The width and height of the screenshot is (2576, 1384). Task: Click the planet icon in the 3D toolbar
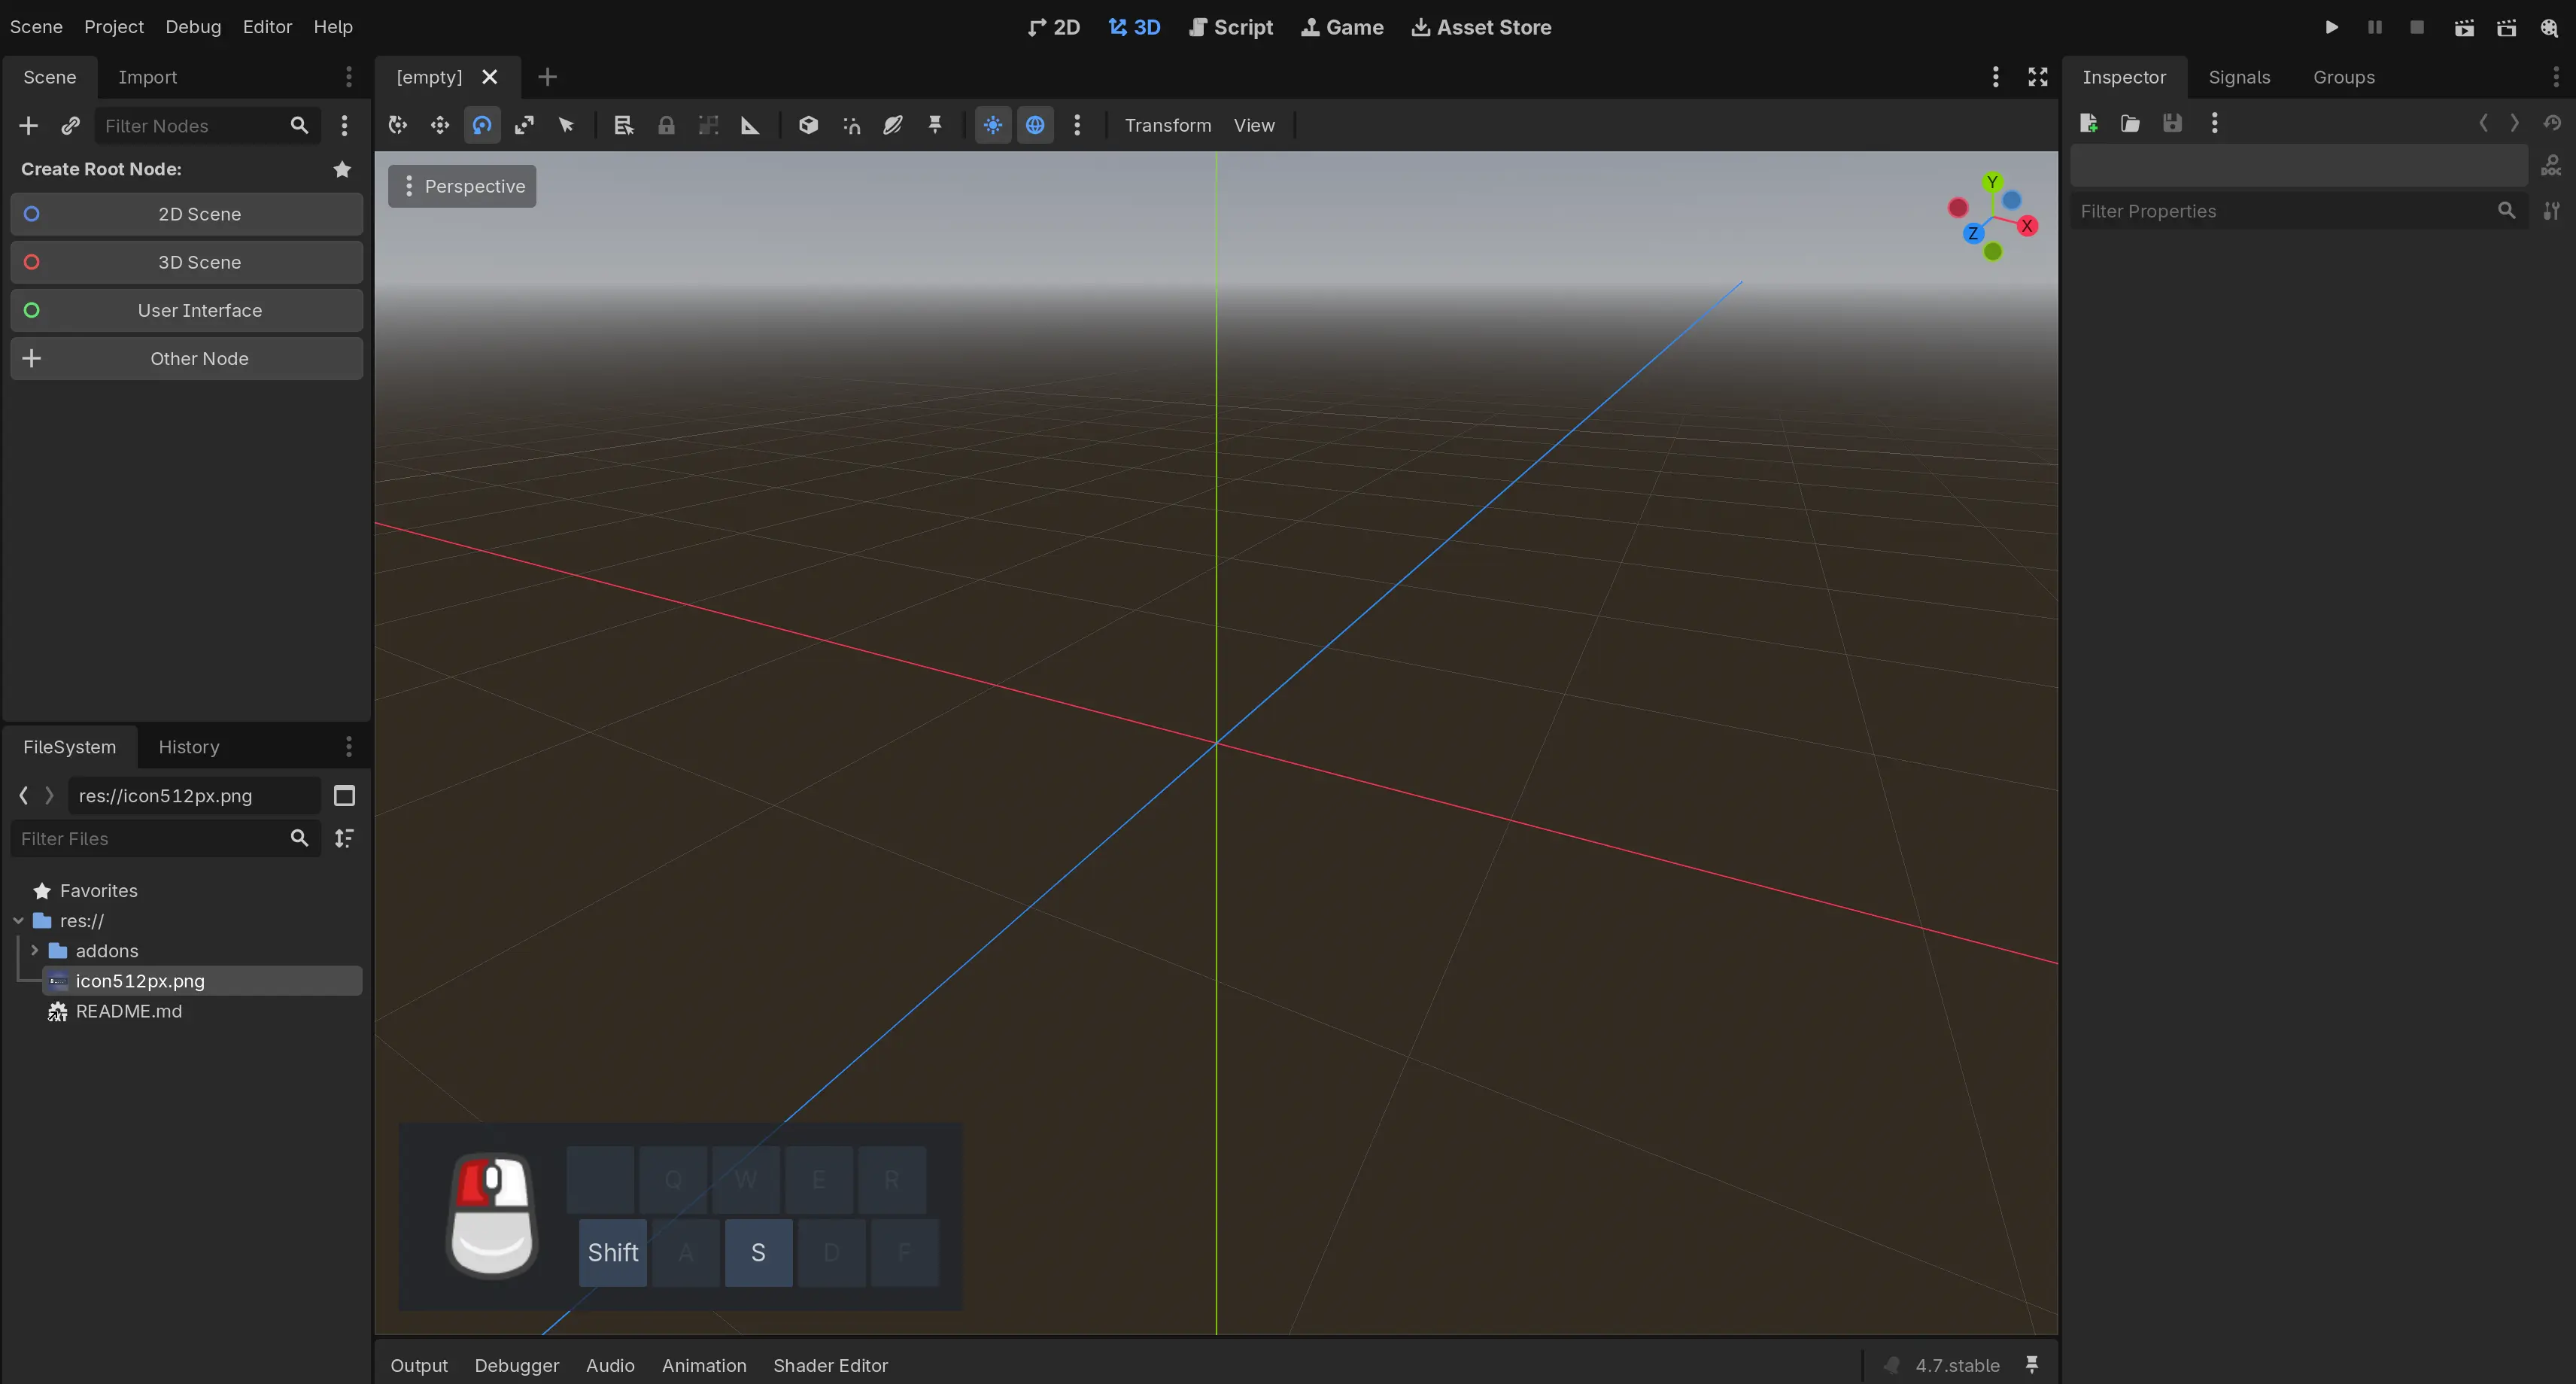(893, 125)
